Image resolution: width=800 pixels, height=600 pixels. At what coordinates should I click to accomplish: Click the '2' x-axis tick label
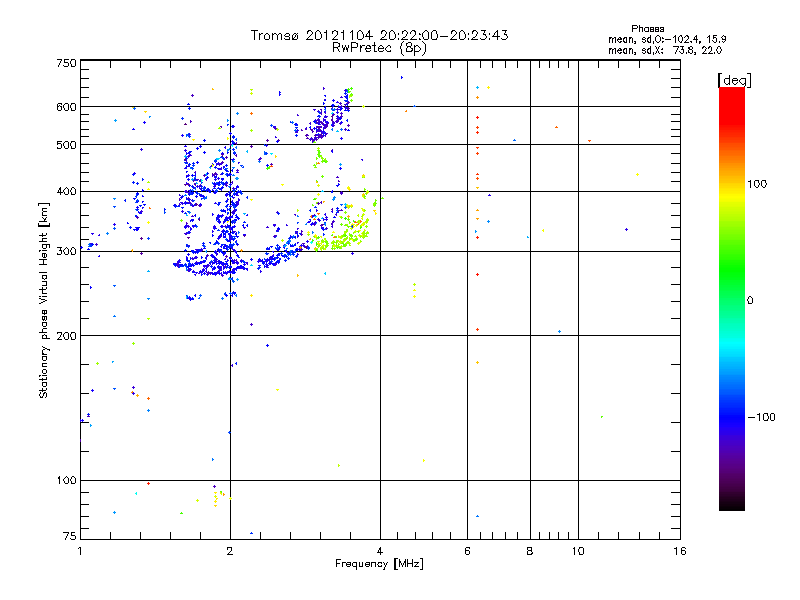(x=230, y=551)
